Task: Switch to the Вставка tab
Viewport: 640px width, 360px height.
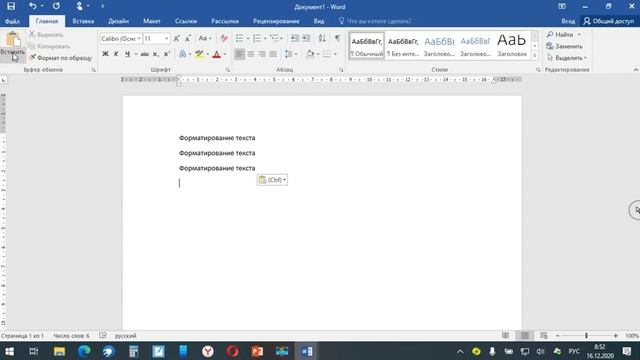Action: (x=83, y=21)
